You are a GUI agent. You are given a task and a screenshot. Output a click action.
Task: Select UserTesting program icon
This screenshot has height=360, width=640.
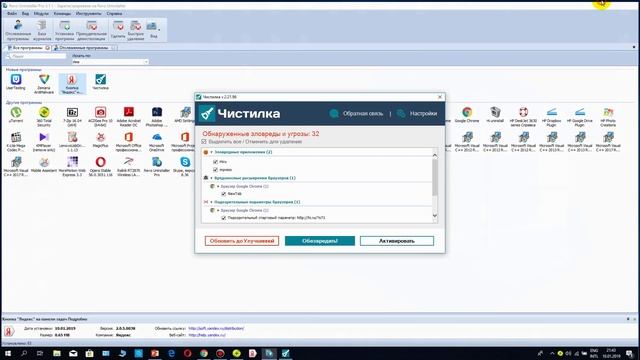(16, 82)
